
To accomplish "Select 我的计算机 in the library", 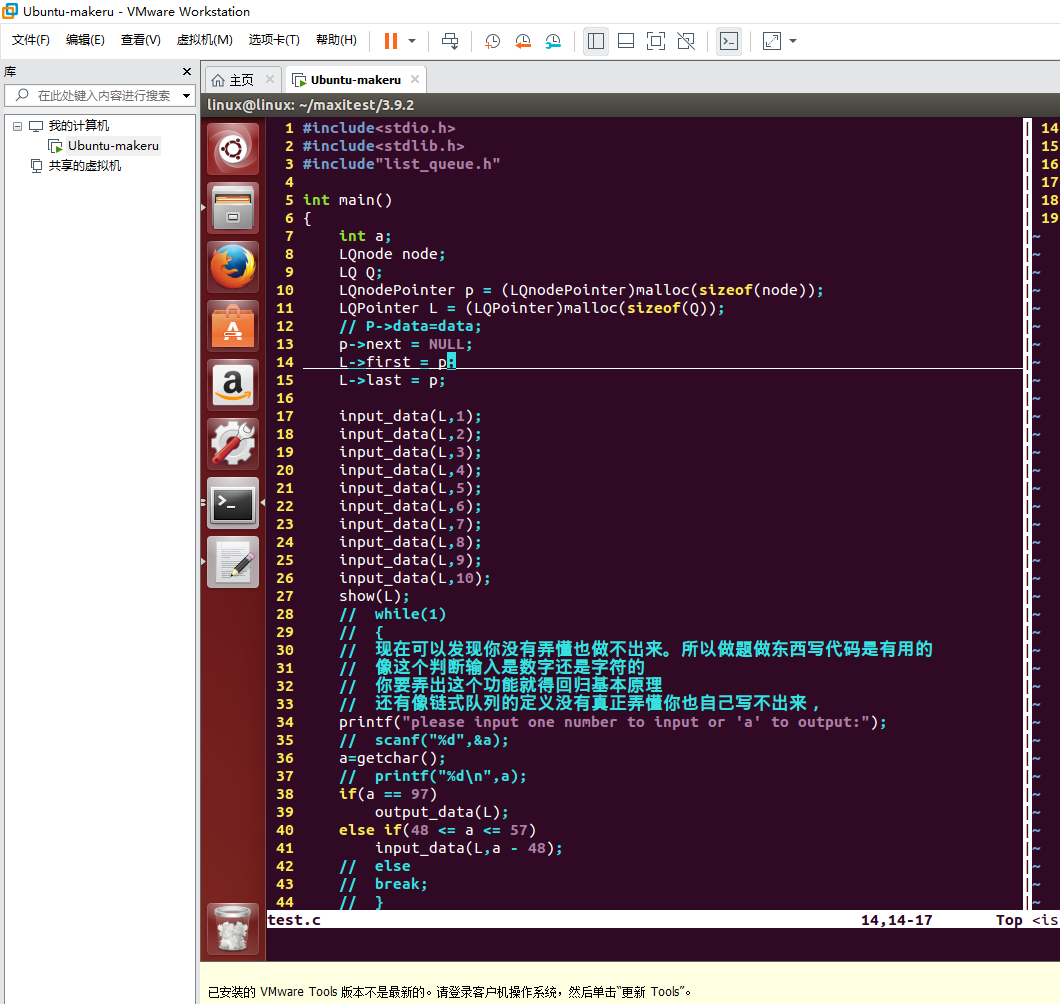I will tap(78, 126).
